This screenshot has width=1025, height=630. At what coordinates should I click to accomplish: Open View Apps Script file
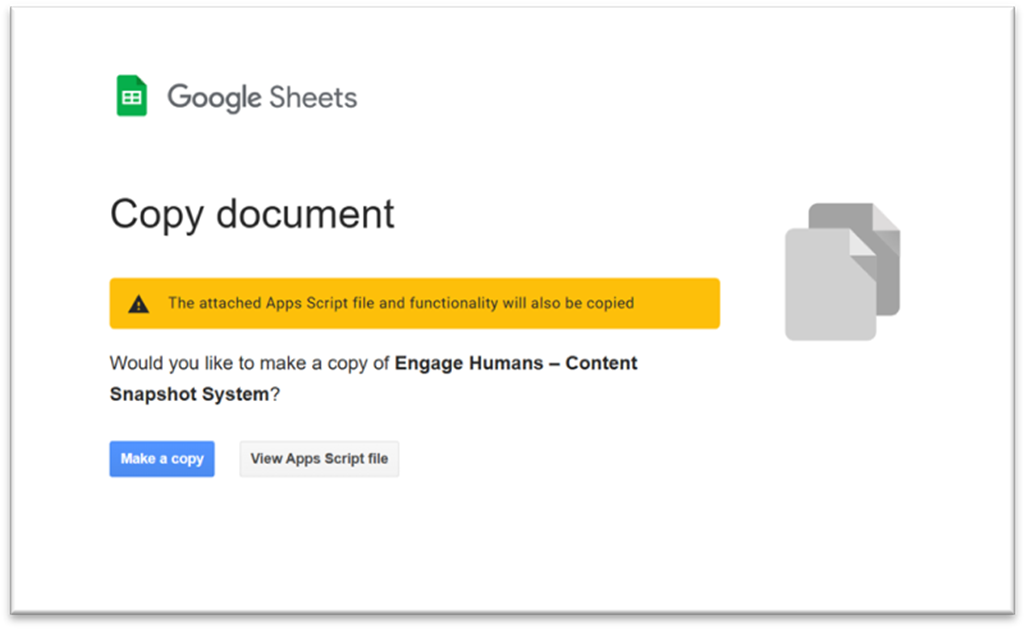319,459
